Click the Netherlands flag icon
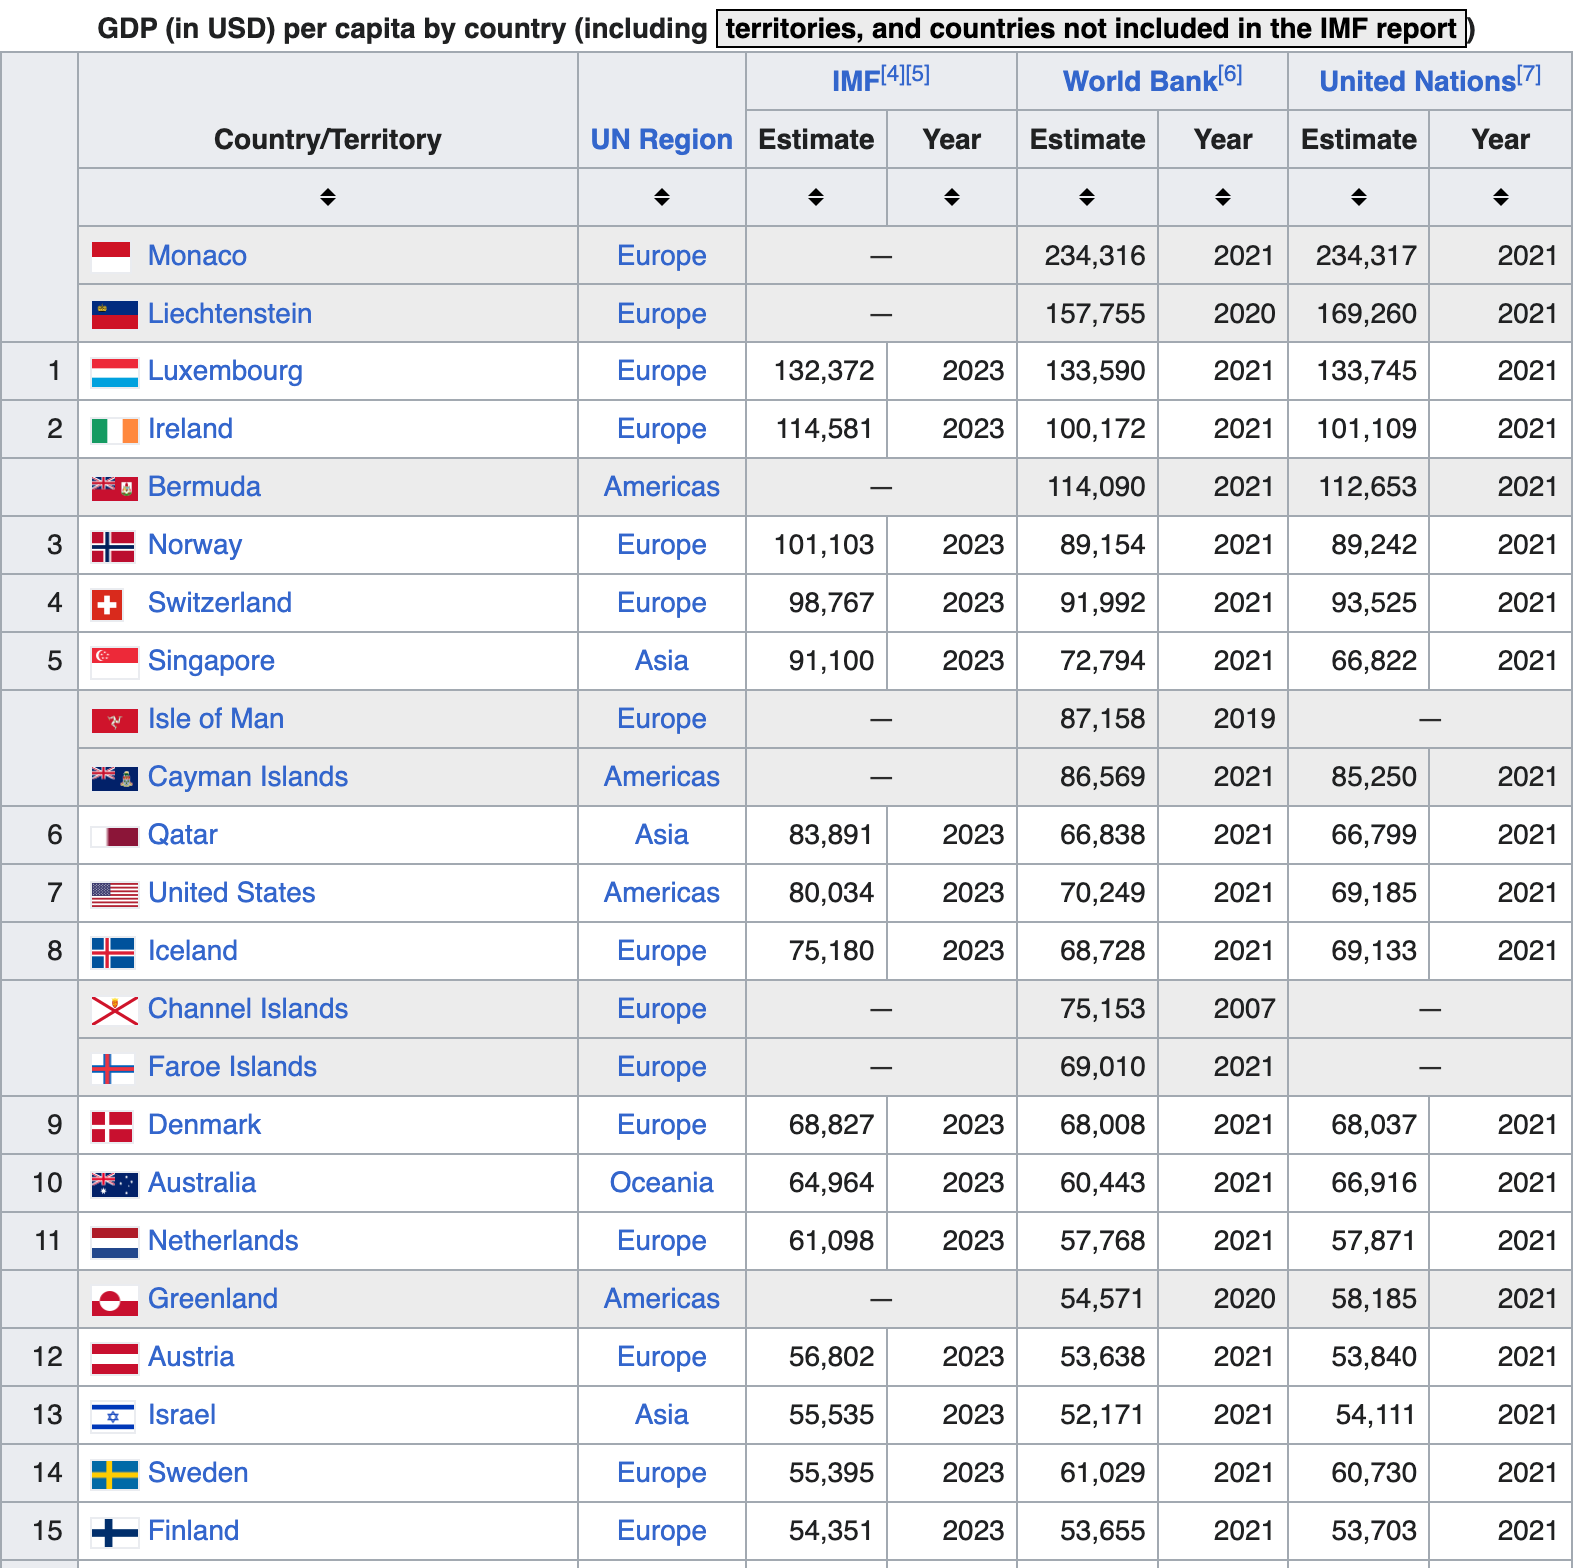Viewport: 1586px width, 1568px height. (114, 1243)
